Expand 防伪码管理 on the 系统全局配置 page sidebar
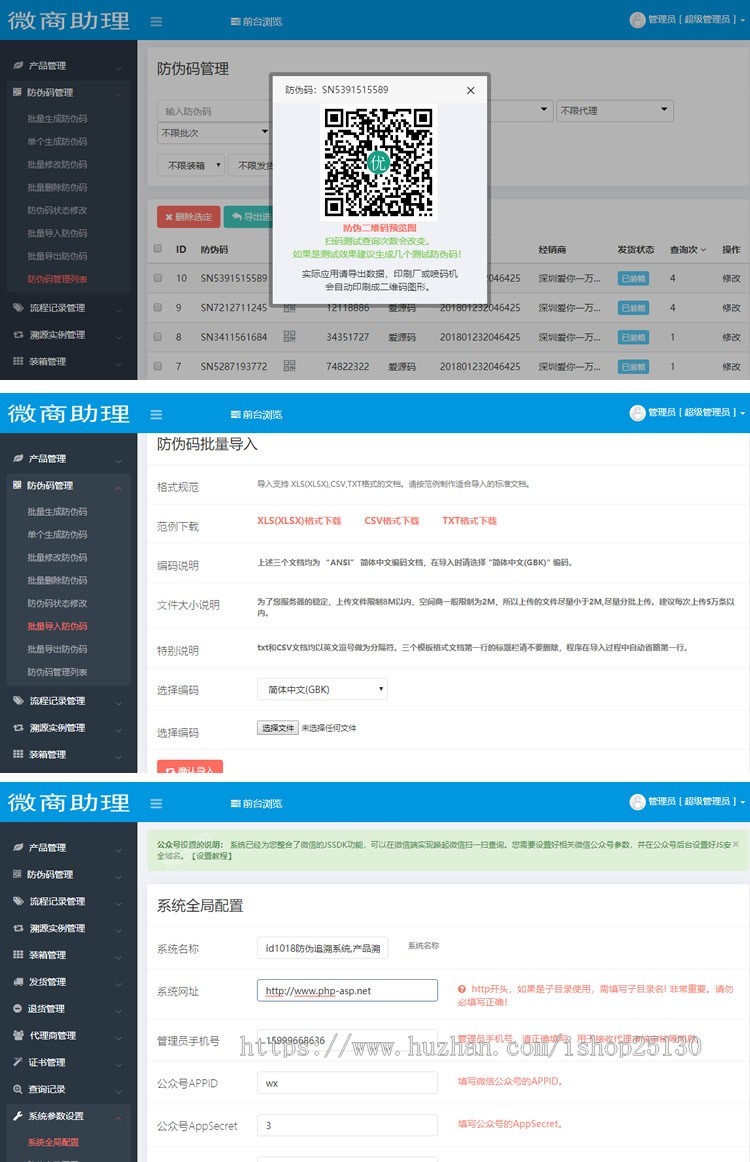This screenshot has width=750, height=1162. [67, 874]
